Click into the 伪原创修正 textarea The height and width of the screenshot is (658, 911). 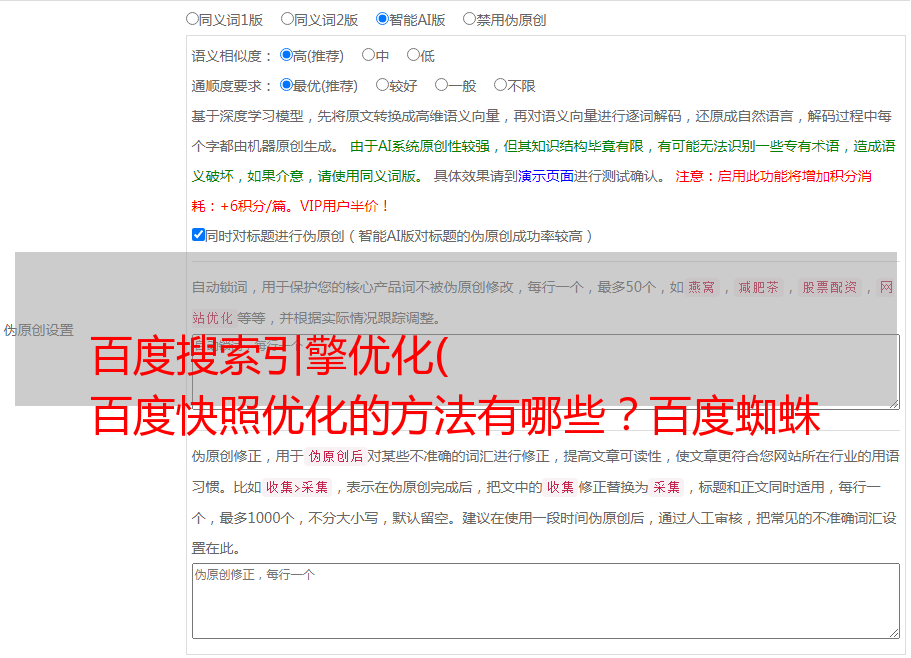tap(546, 601)
